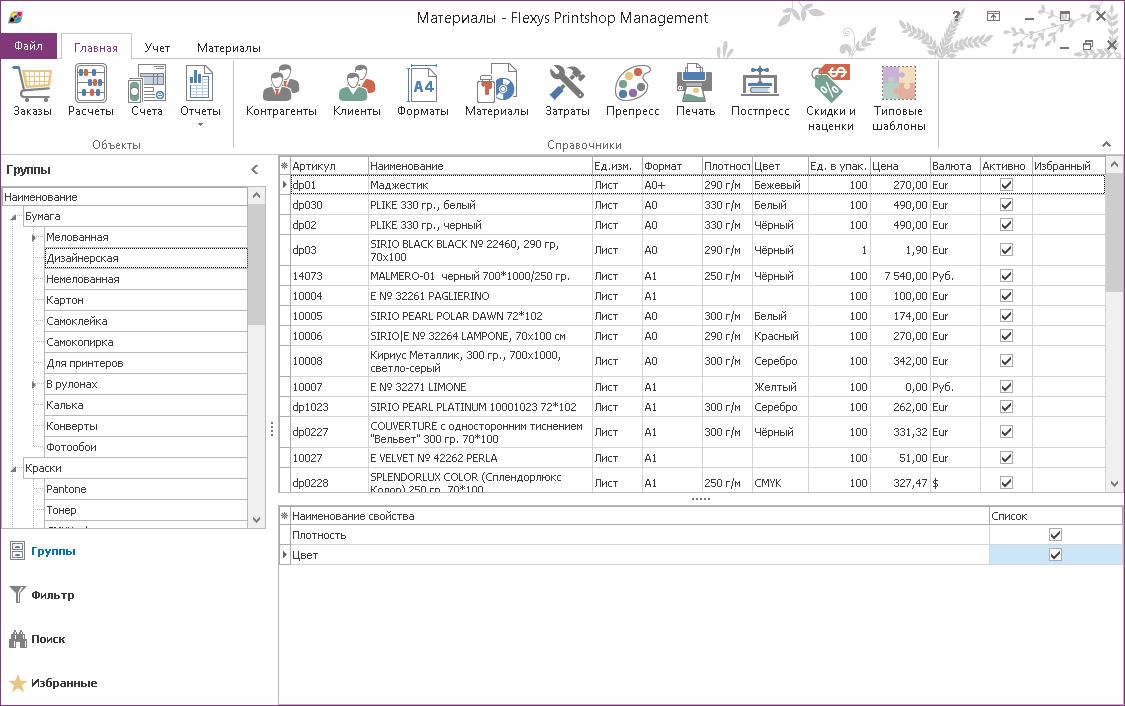
Task: Open the Файл menu
Action: 29,46
